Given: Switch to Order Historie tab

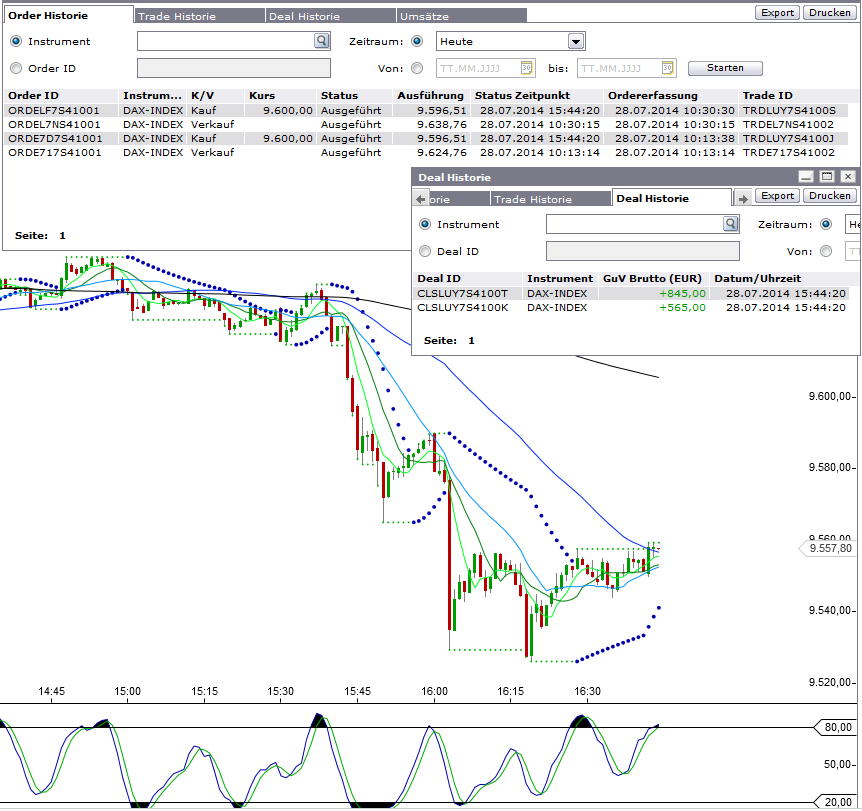Looking at the screenshot, I should pos(68,15).
